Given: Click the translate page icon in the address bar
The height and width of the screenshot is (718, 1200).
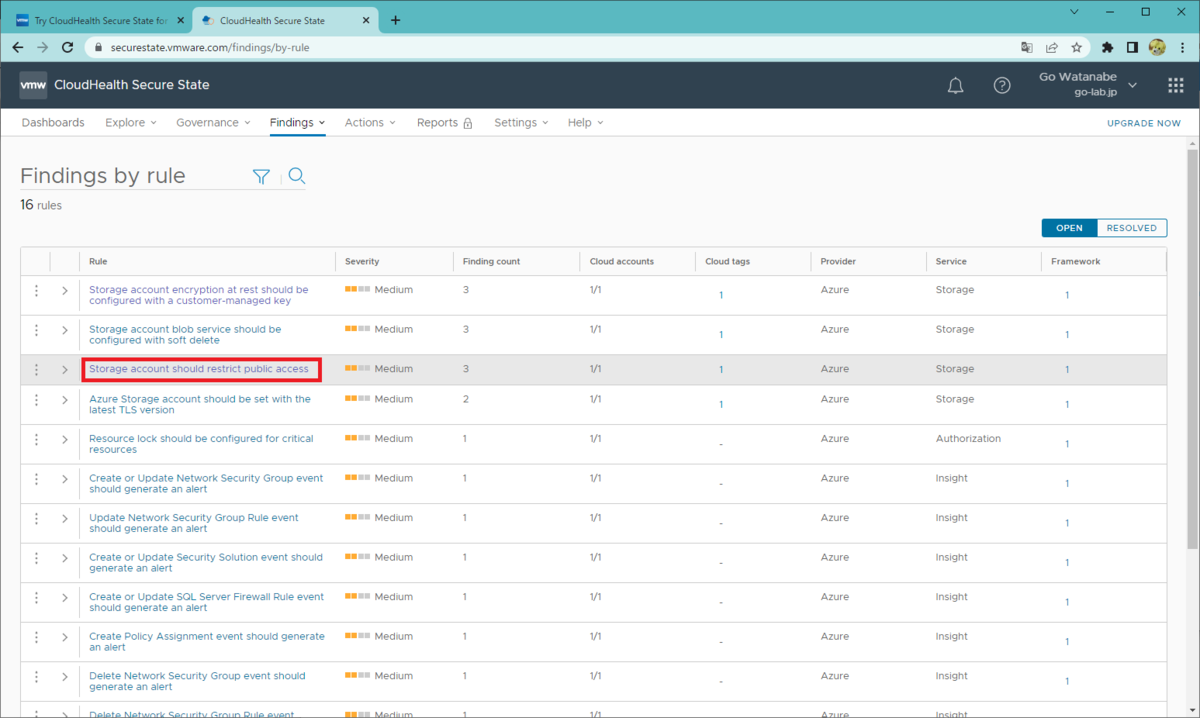Looking at the screenshot, I should 1026,47.
